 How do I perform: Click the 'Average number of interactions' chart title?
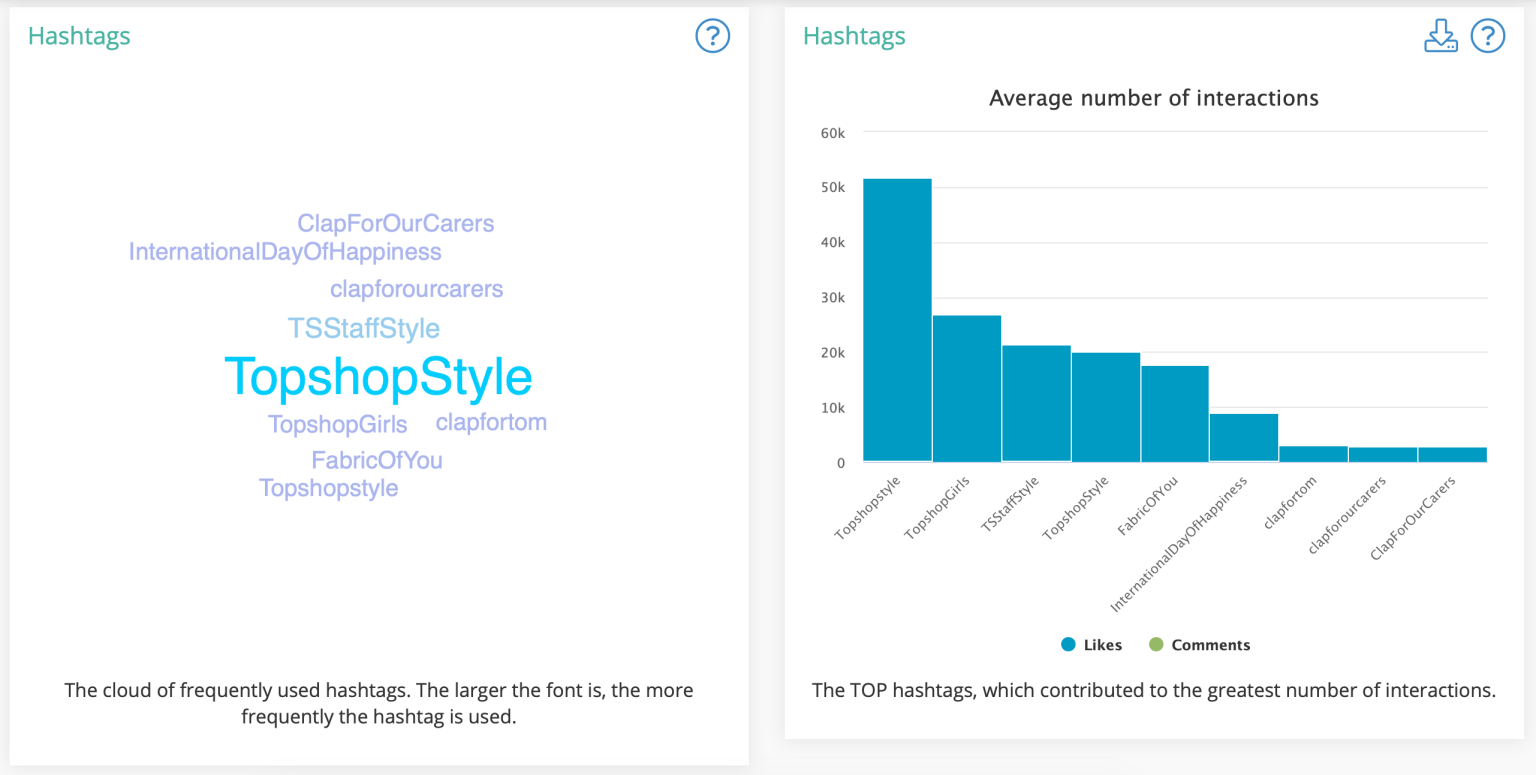(1153, 98)
